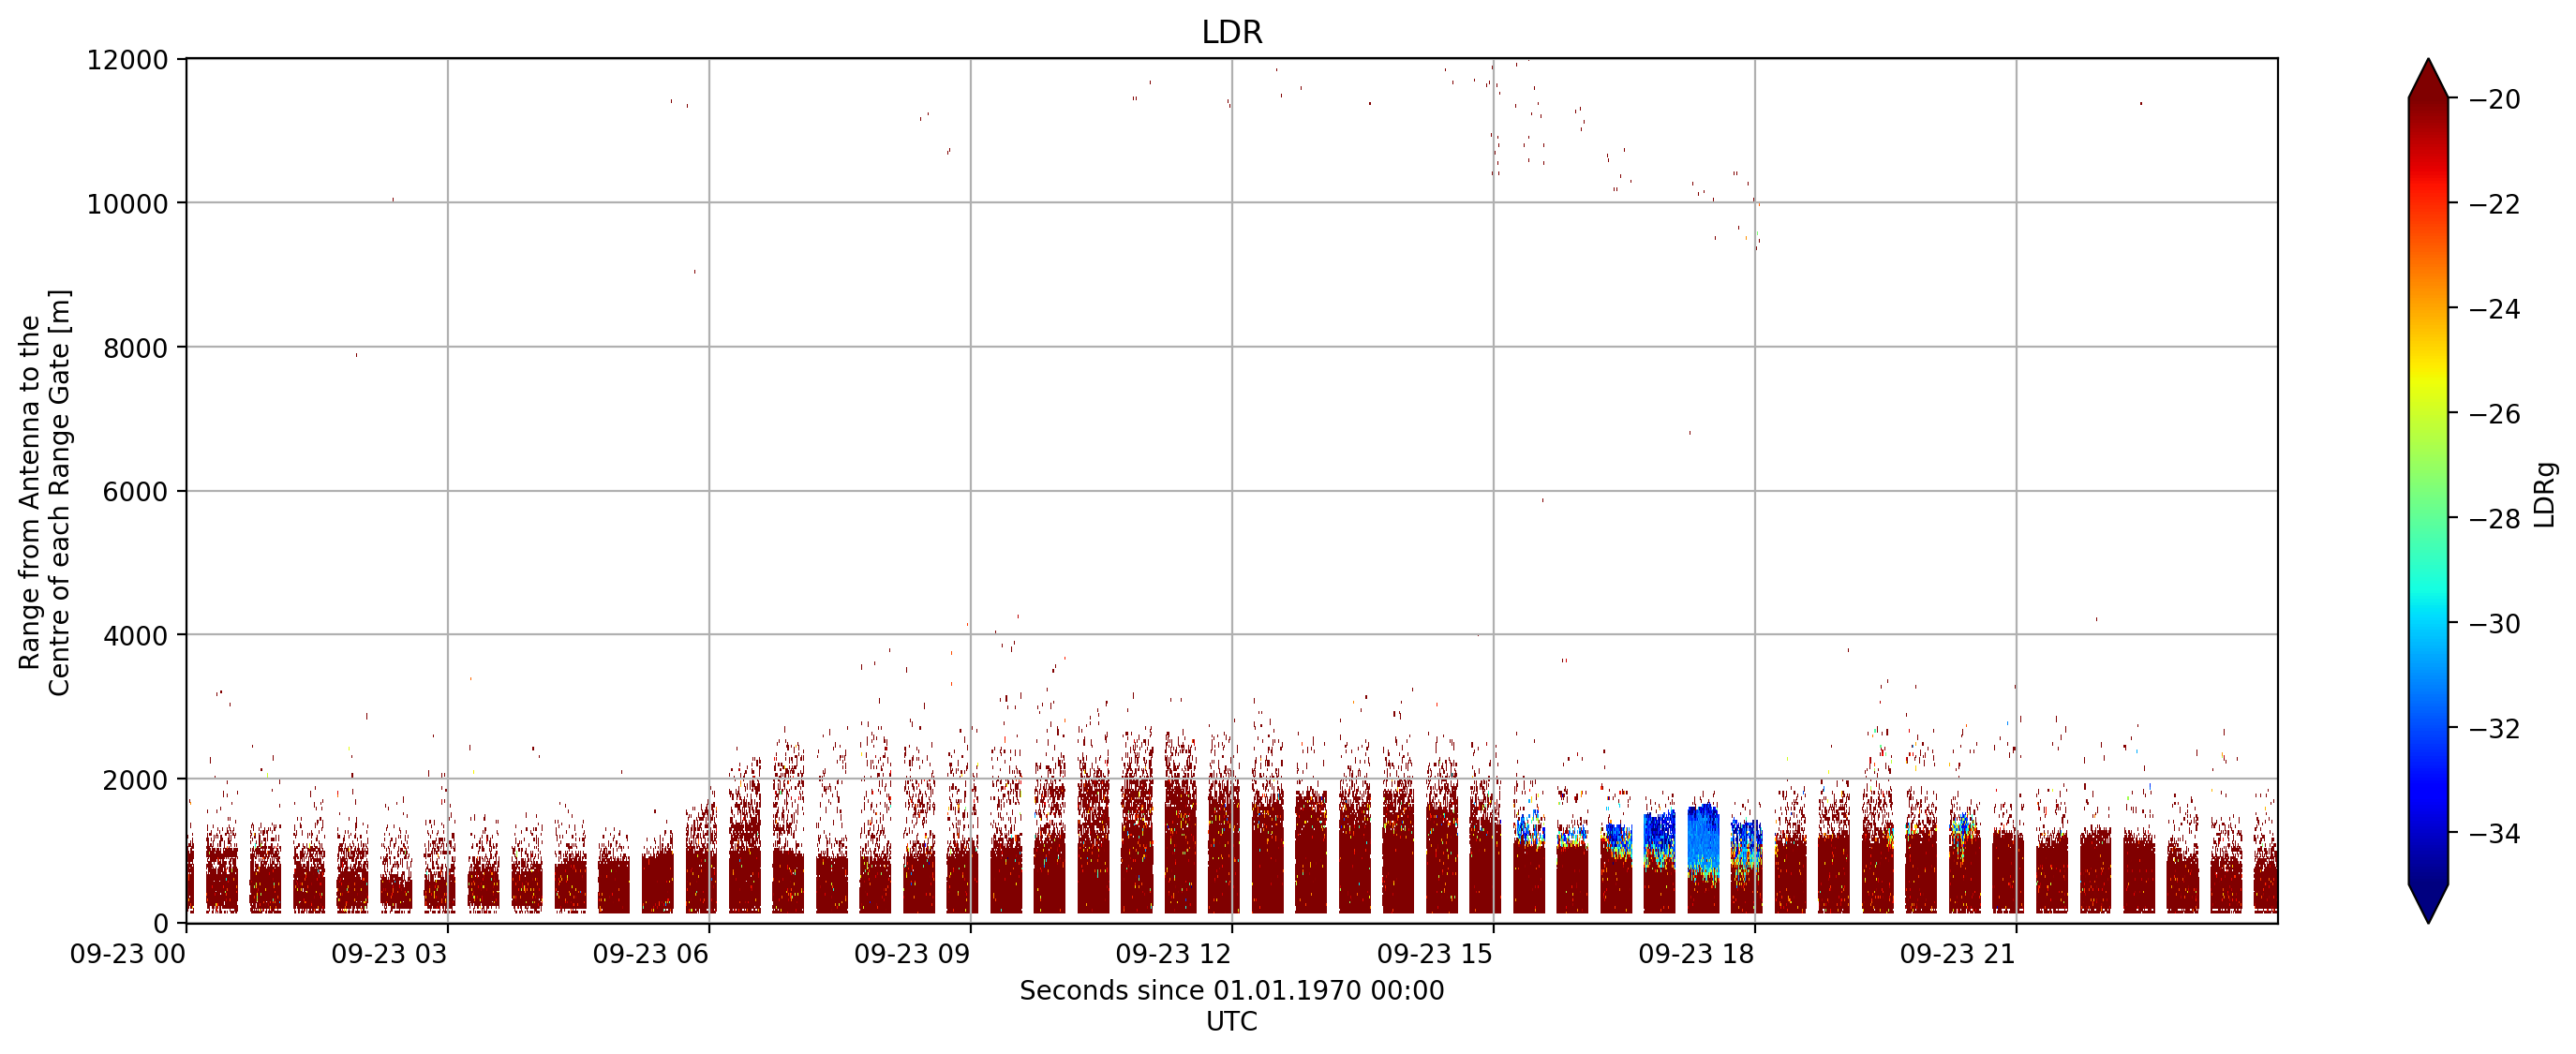This screenshot has height=1054, width=2576.
Task: Click the colorbar tick label "−28"
Action: 2494,519
